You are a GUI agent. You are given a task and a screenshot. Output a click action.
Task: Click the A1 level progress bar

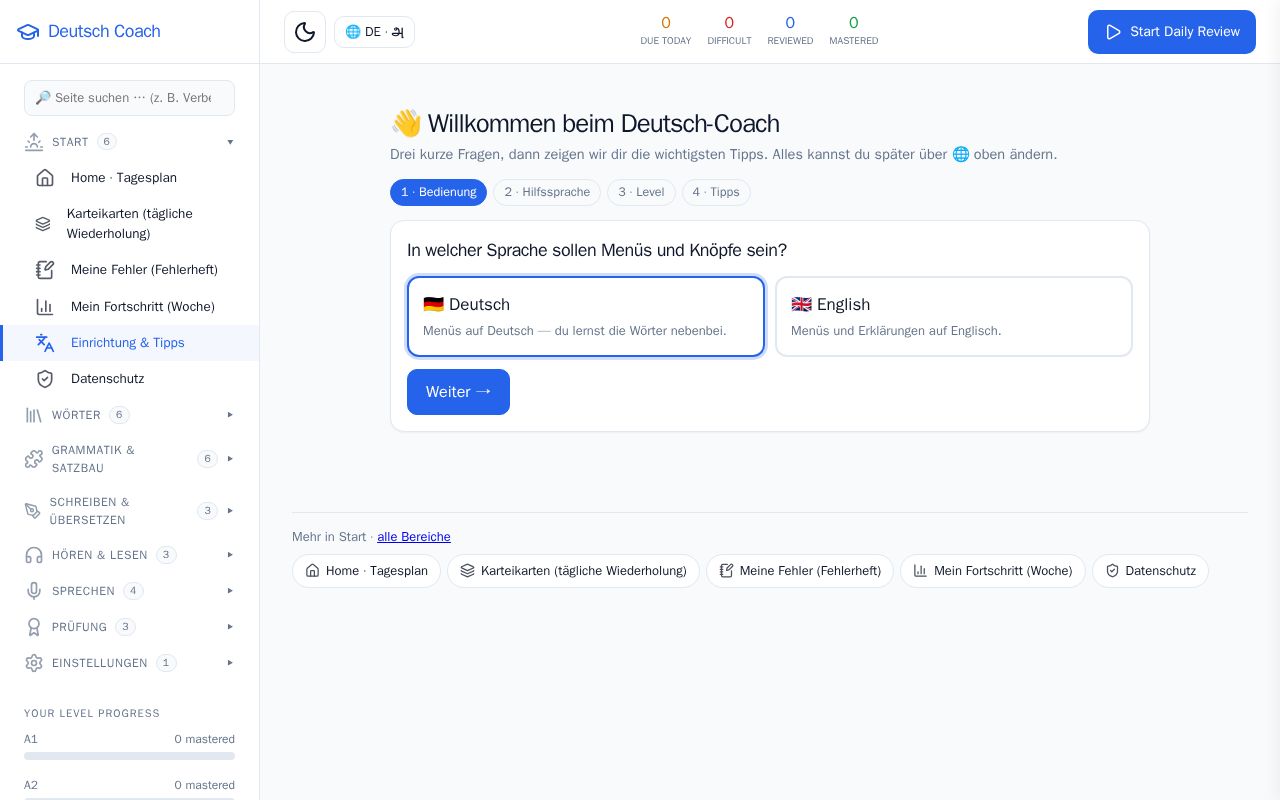coord(129,756)
